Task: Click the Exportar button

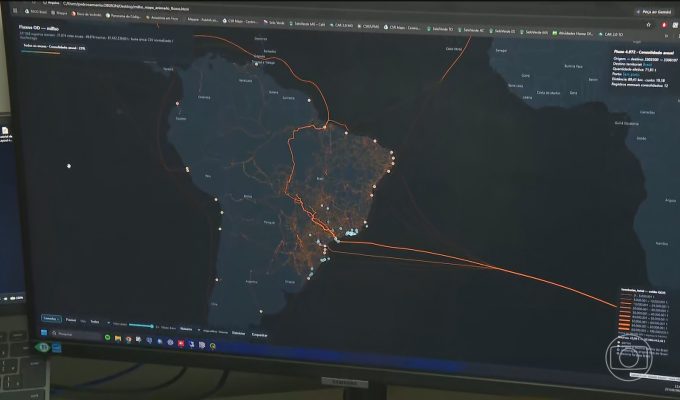Action: tap(259, 335)
